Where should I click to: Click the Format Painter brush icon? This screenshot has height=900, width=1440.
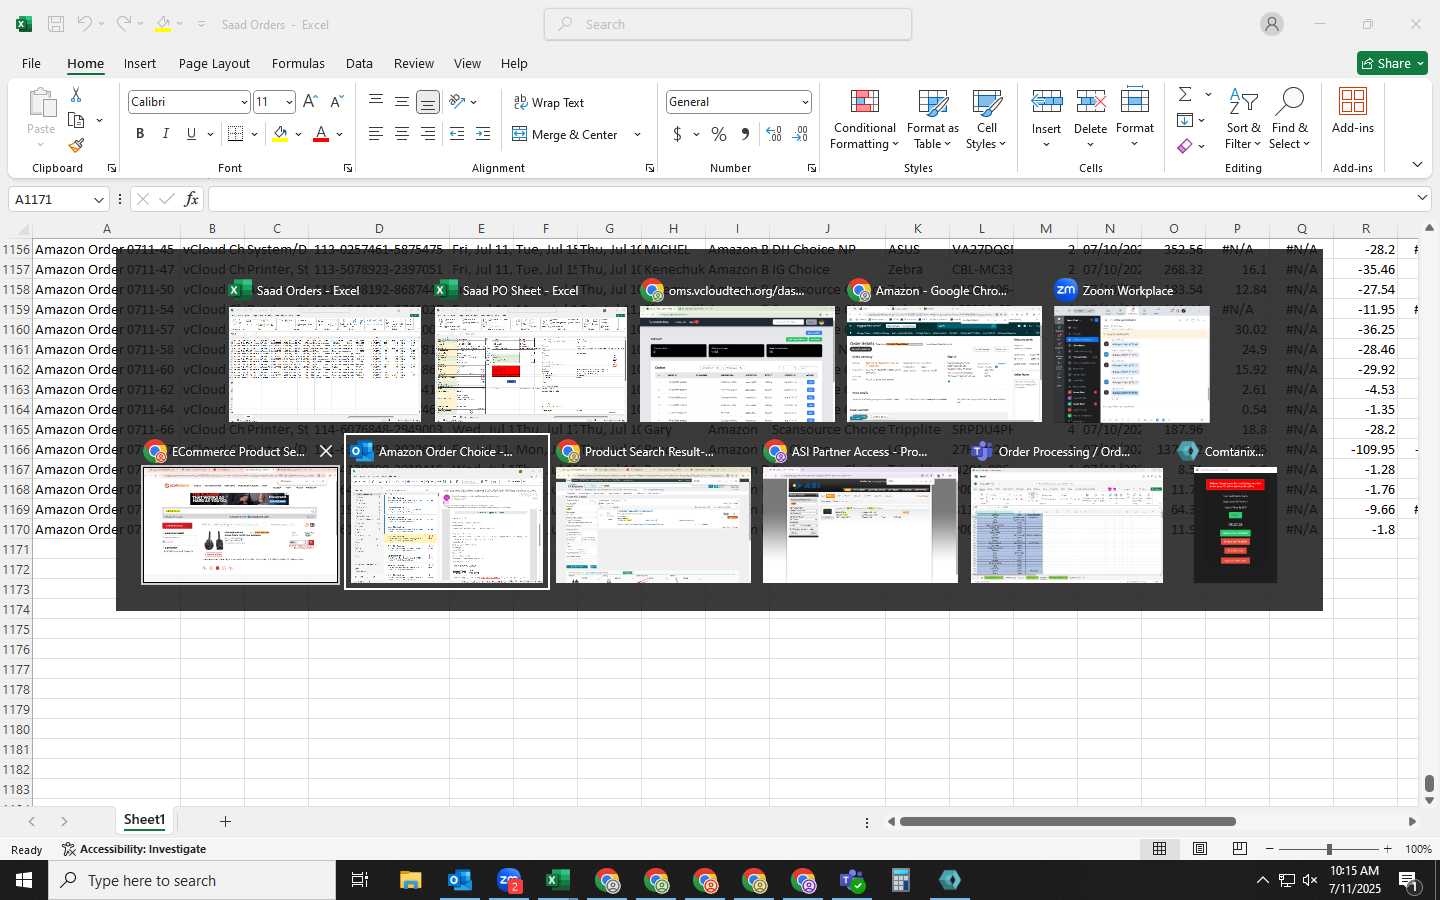(76, 145)
